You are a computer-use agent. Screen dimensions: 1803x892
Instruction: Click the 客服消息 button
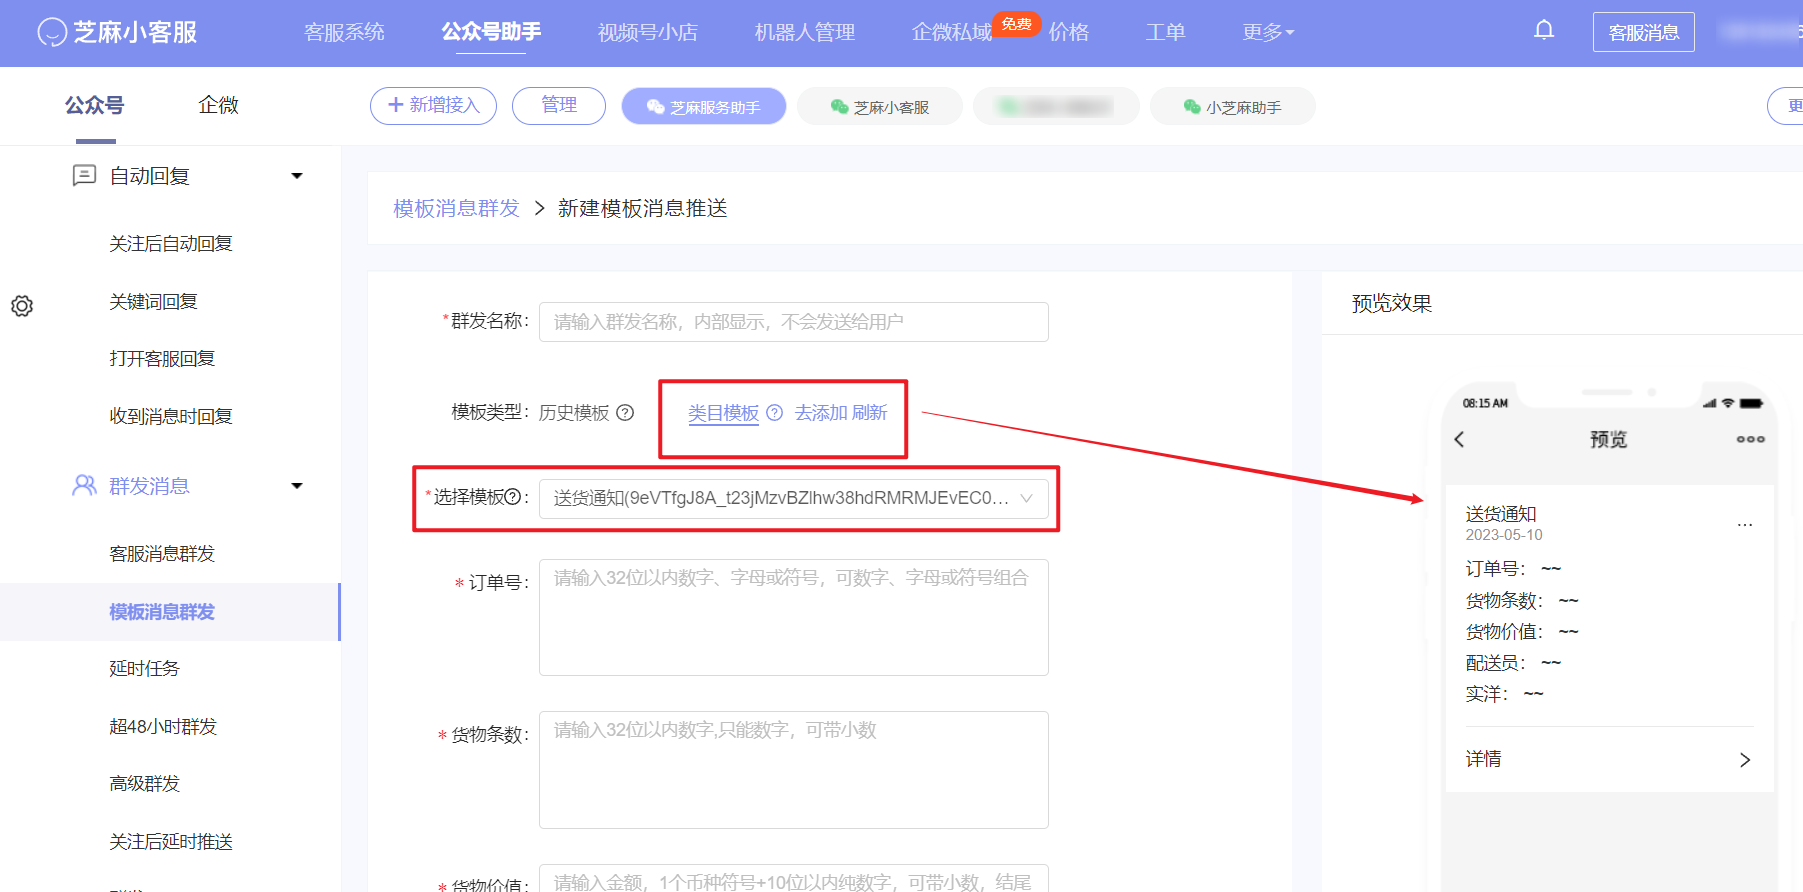pyautogui.click(x=1643, y=32)
